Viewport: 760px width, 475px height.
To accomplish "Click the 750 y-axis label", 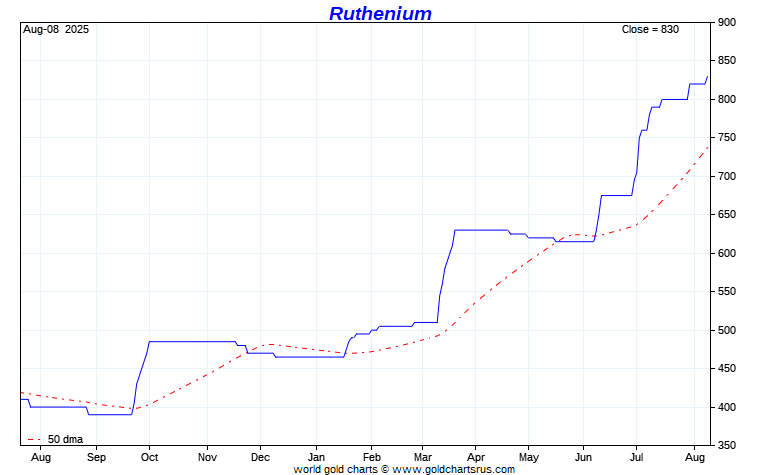I will coord(727,138).
